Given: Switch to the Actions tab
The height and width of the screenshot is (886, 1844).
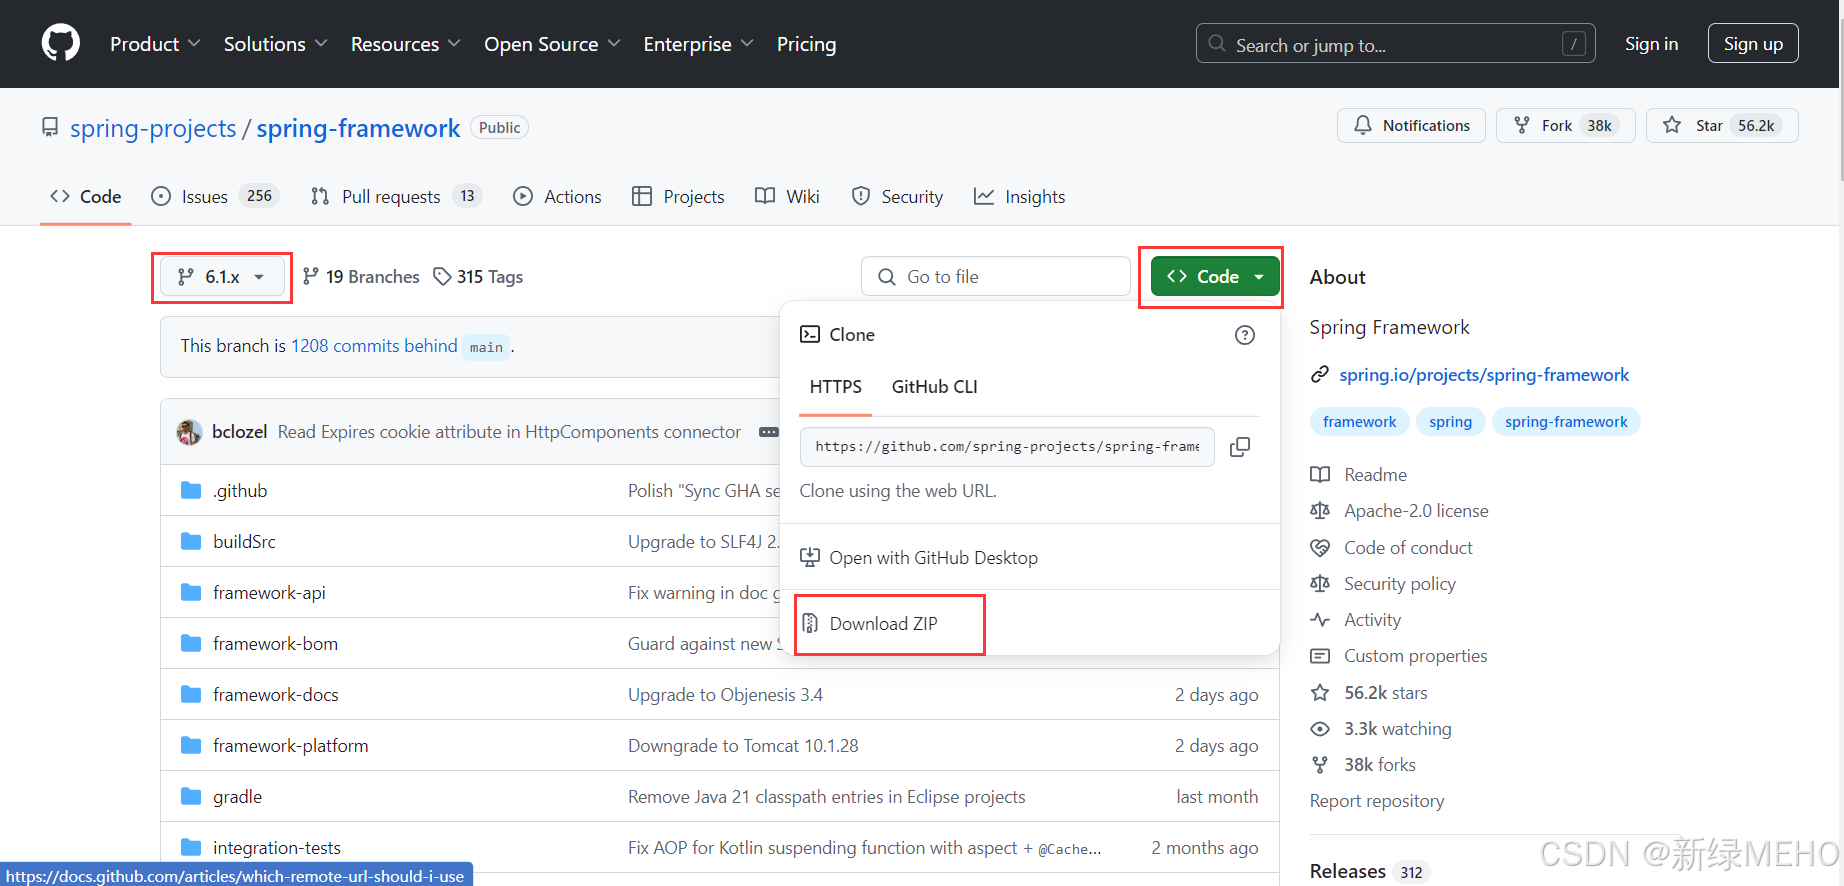Looking at the screenshot, I should tap(557, 197).
